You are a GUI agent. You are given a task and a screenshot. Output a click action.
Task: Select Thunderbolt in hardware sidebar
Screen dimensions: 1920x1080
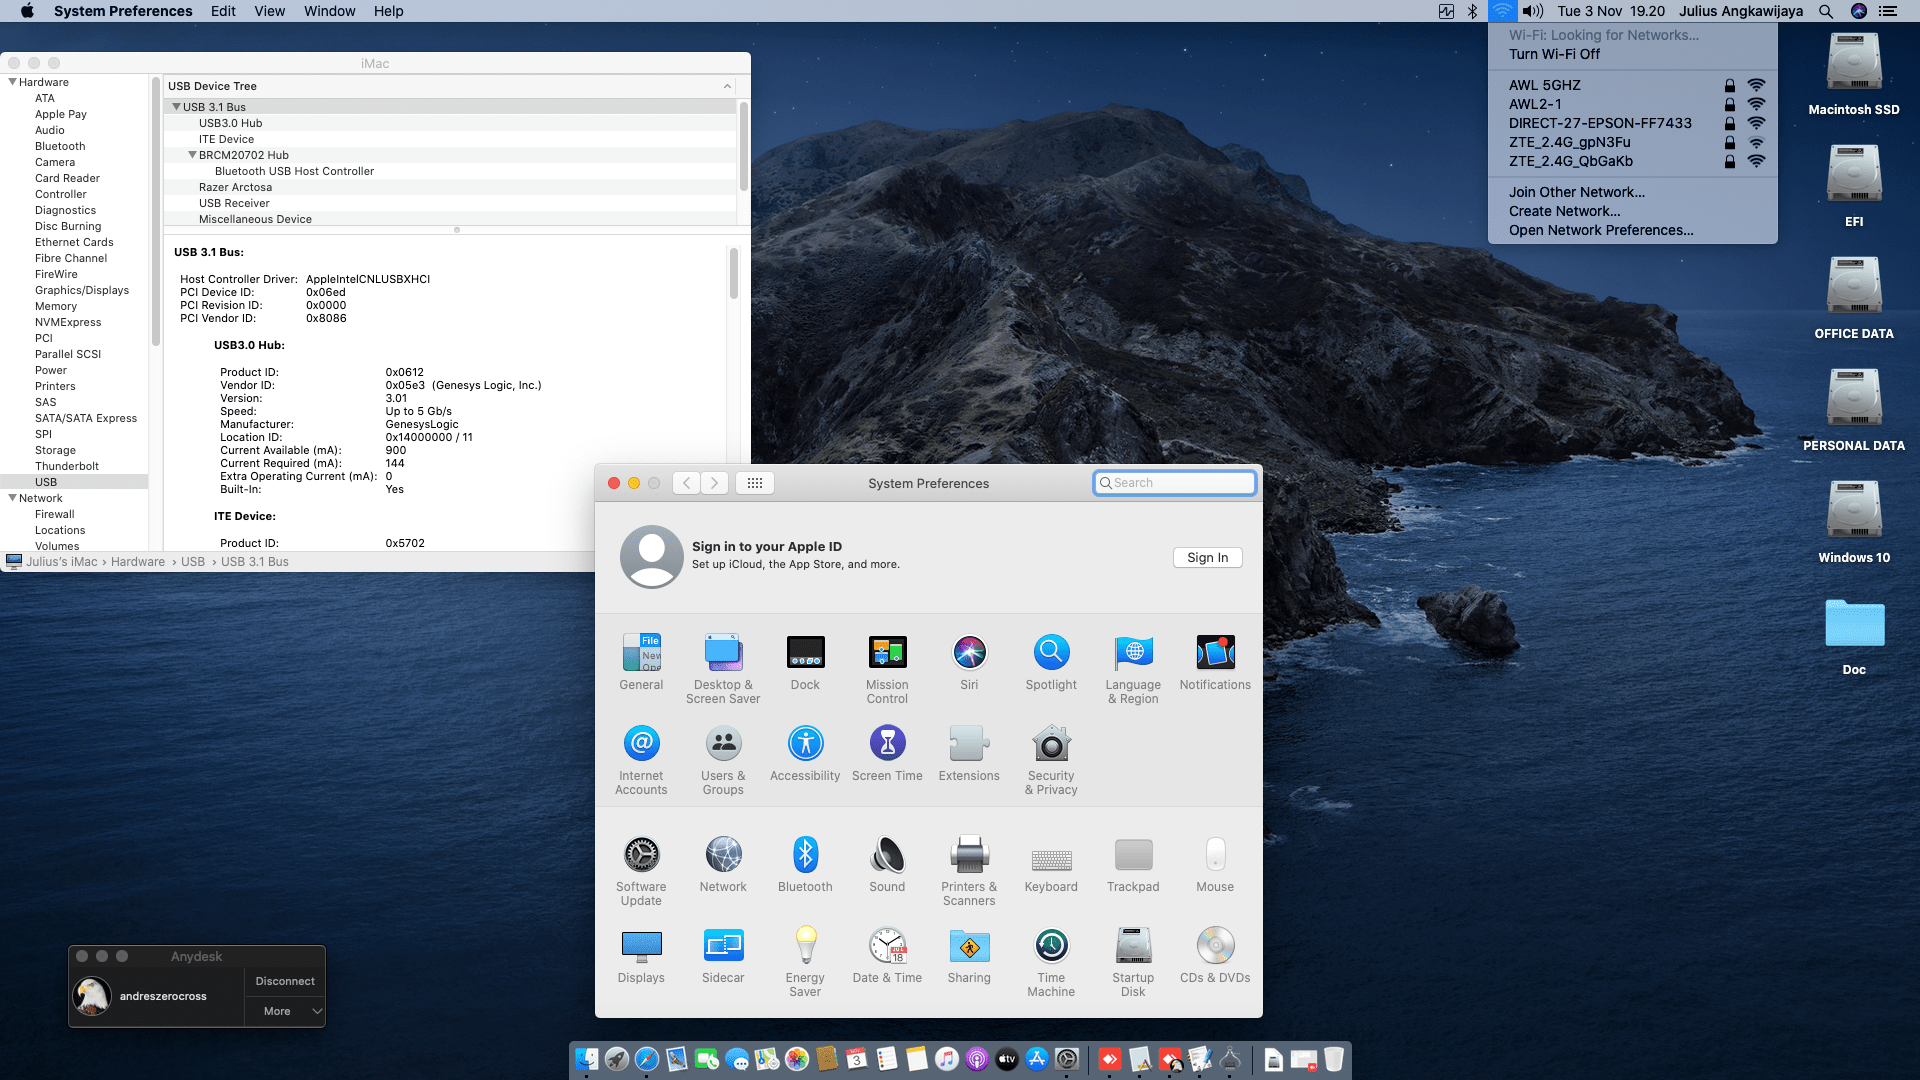pos(67,466)
